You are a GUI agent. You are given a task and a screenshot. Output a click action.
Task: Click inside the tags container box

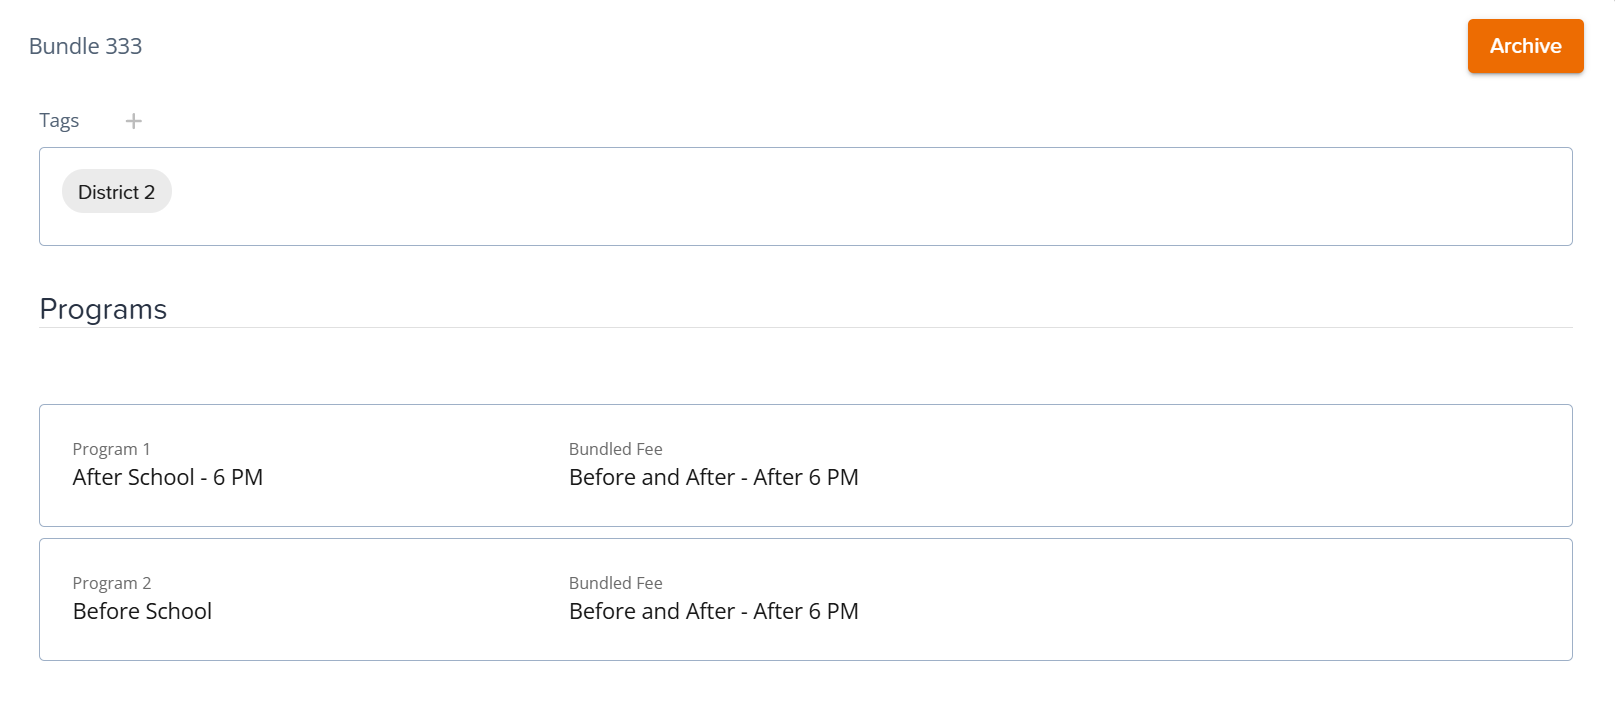[x=806, y=196]
